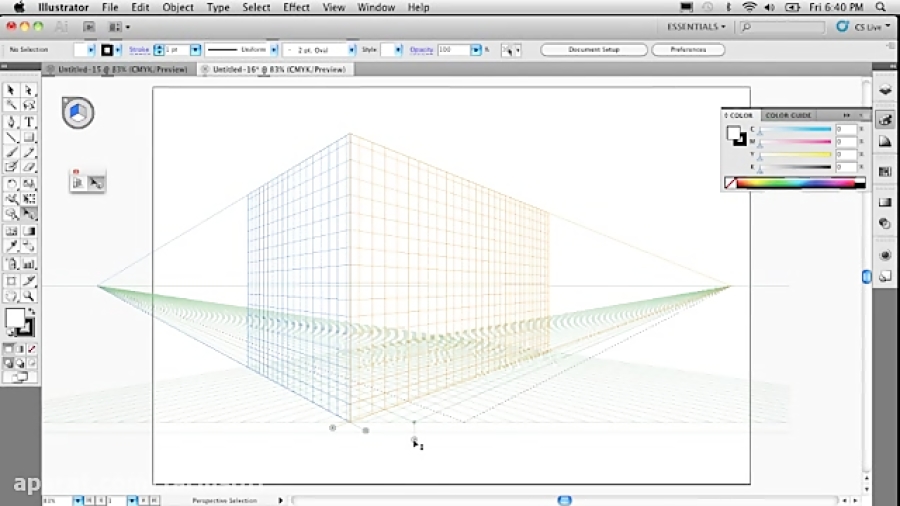Set fill to None in toolbox
The image size is (900, 506).
(x=32, y=349)
